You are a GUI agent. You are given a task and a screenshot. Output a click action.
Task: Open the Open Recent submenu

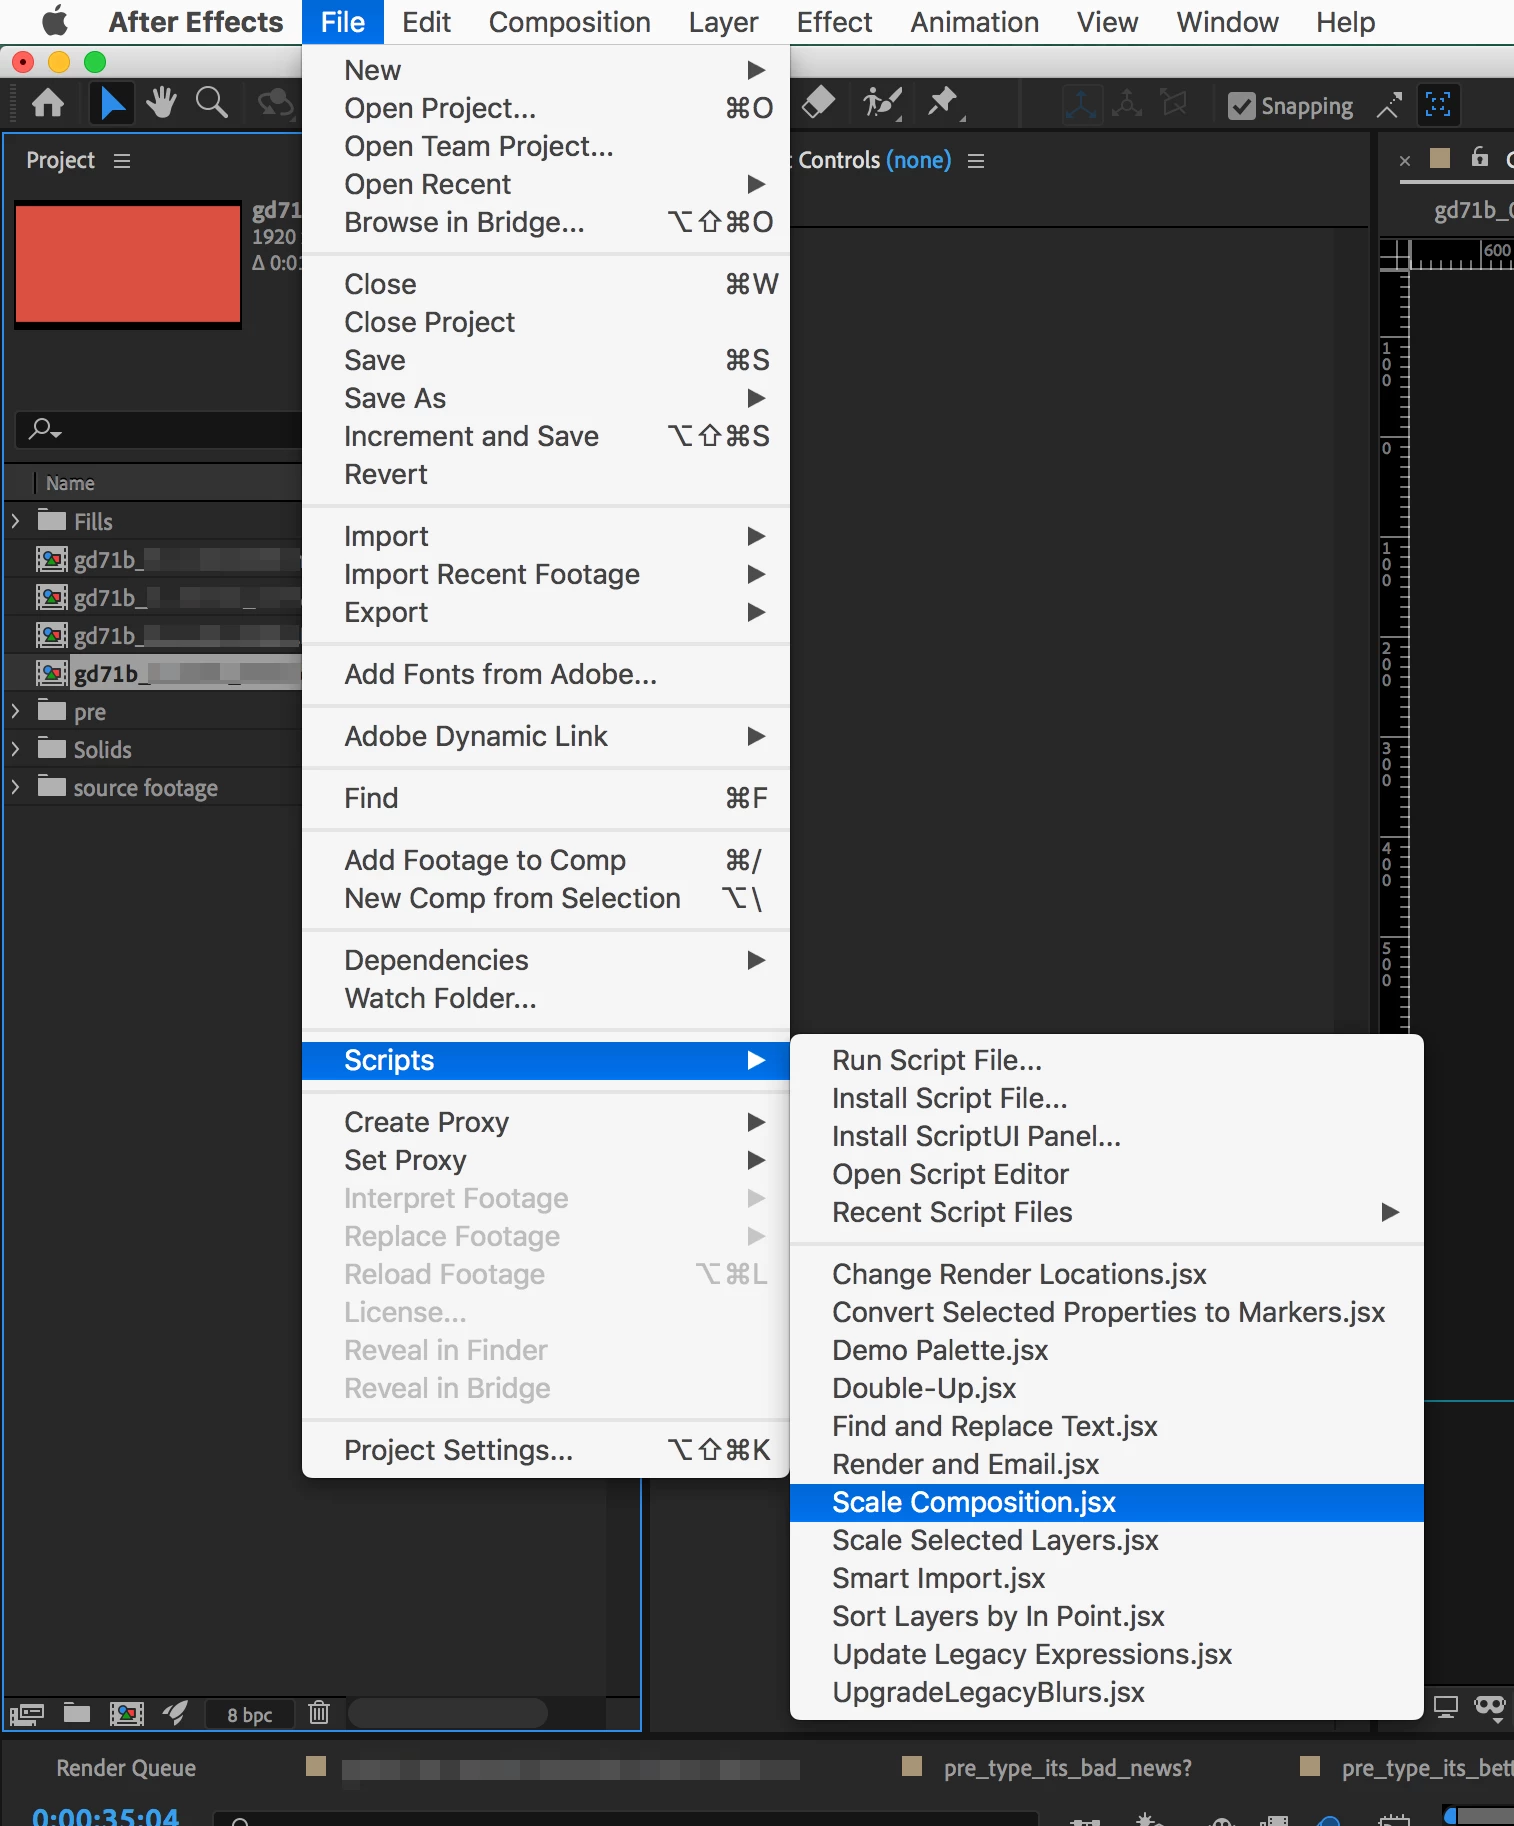coord(546,184)
